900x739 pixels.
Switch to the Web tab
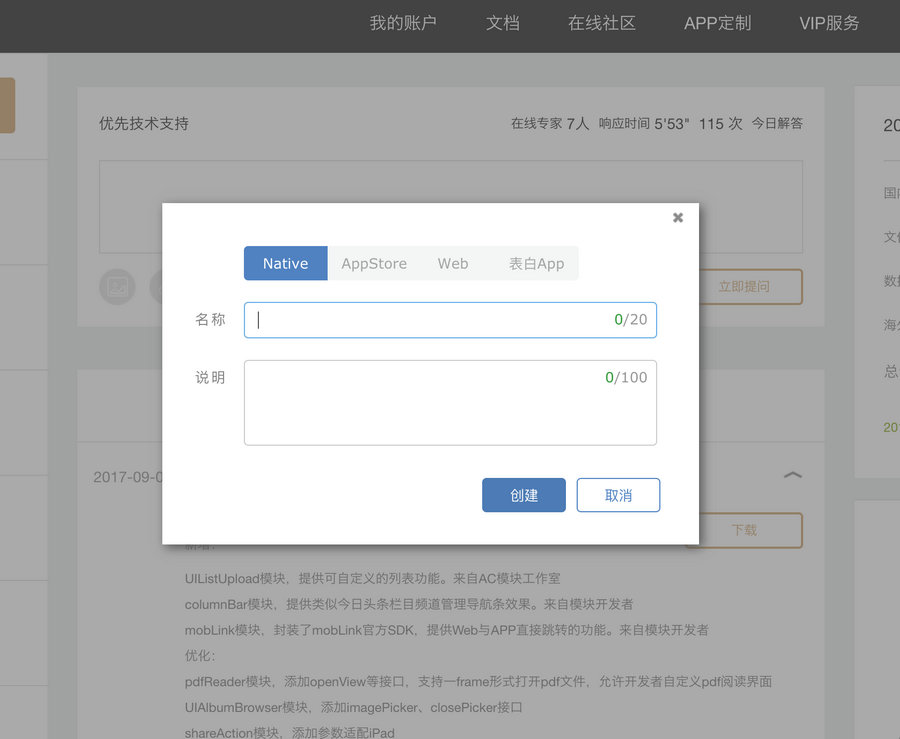click(453, 263)
